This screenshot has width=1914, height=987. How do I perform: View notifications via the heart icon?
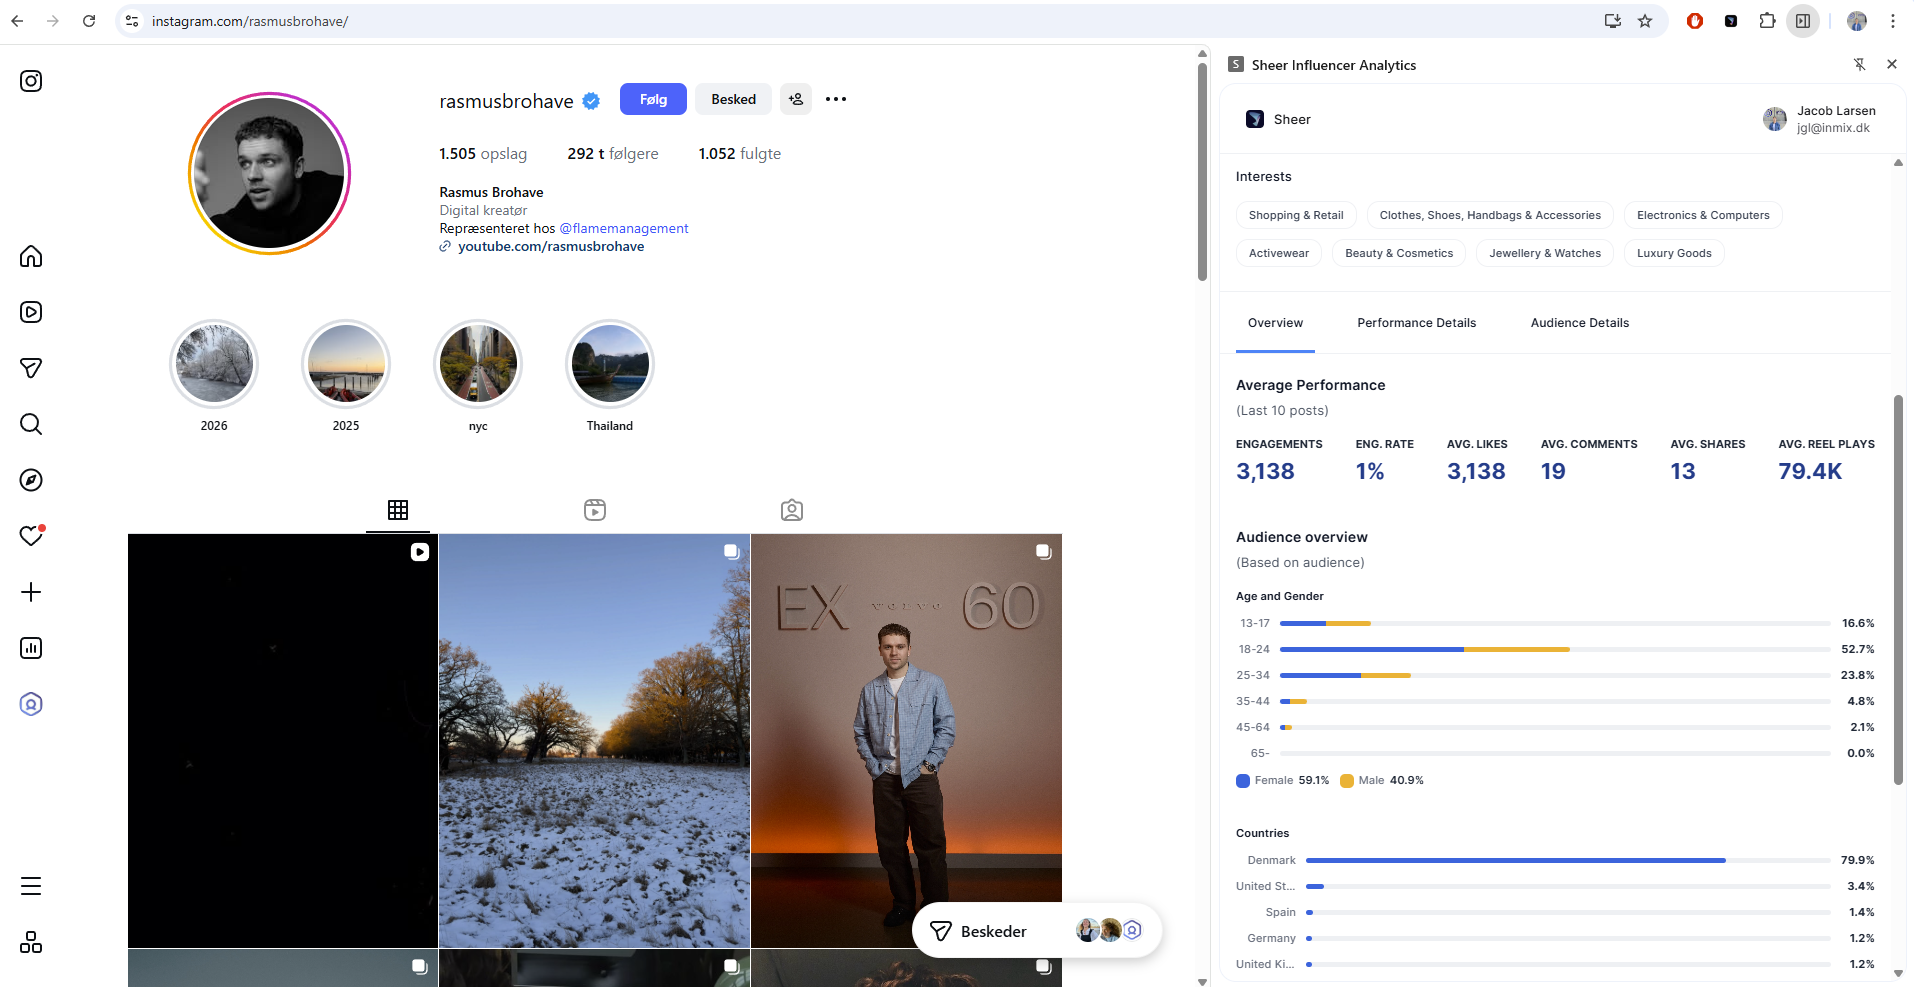pyautogui.click(x=30, y=536)
